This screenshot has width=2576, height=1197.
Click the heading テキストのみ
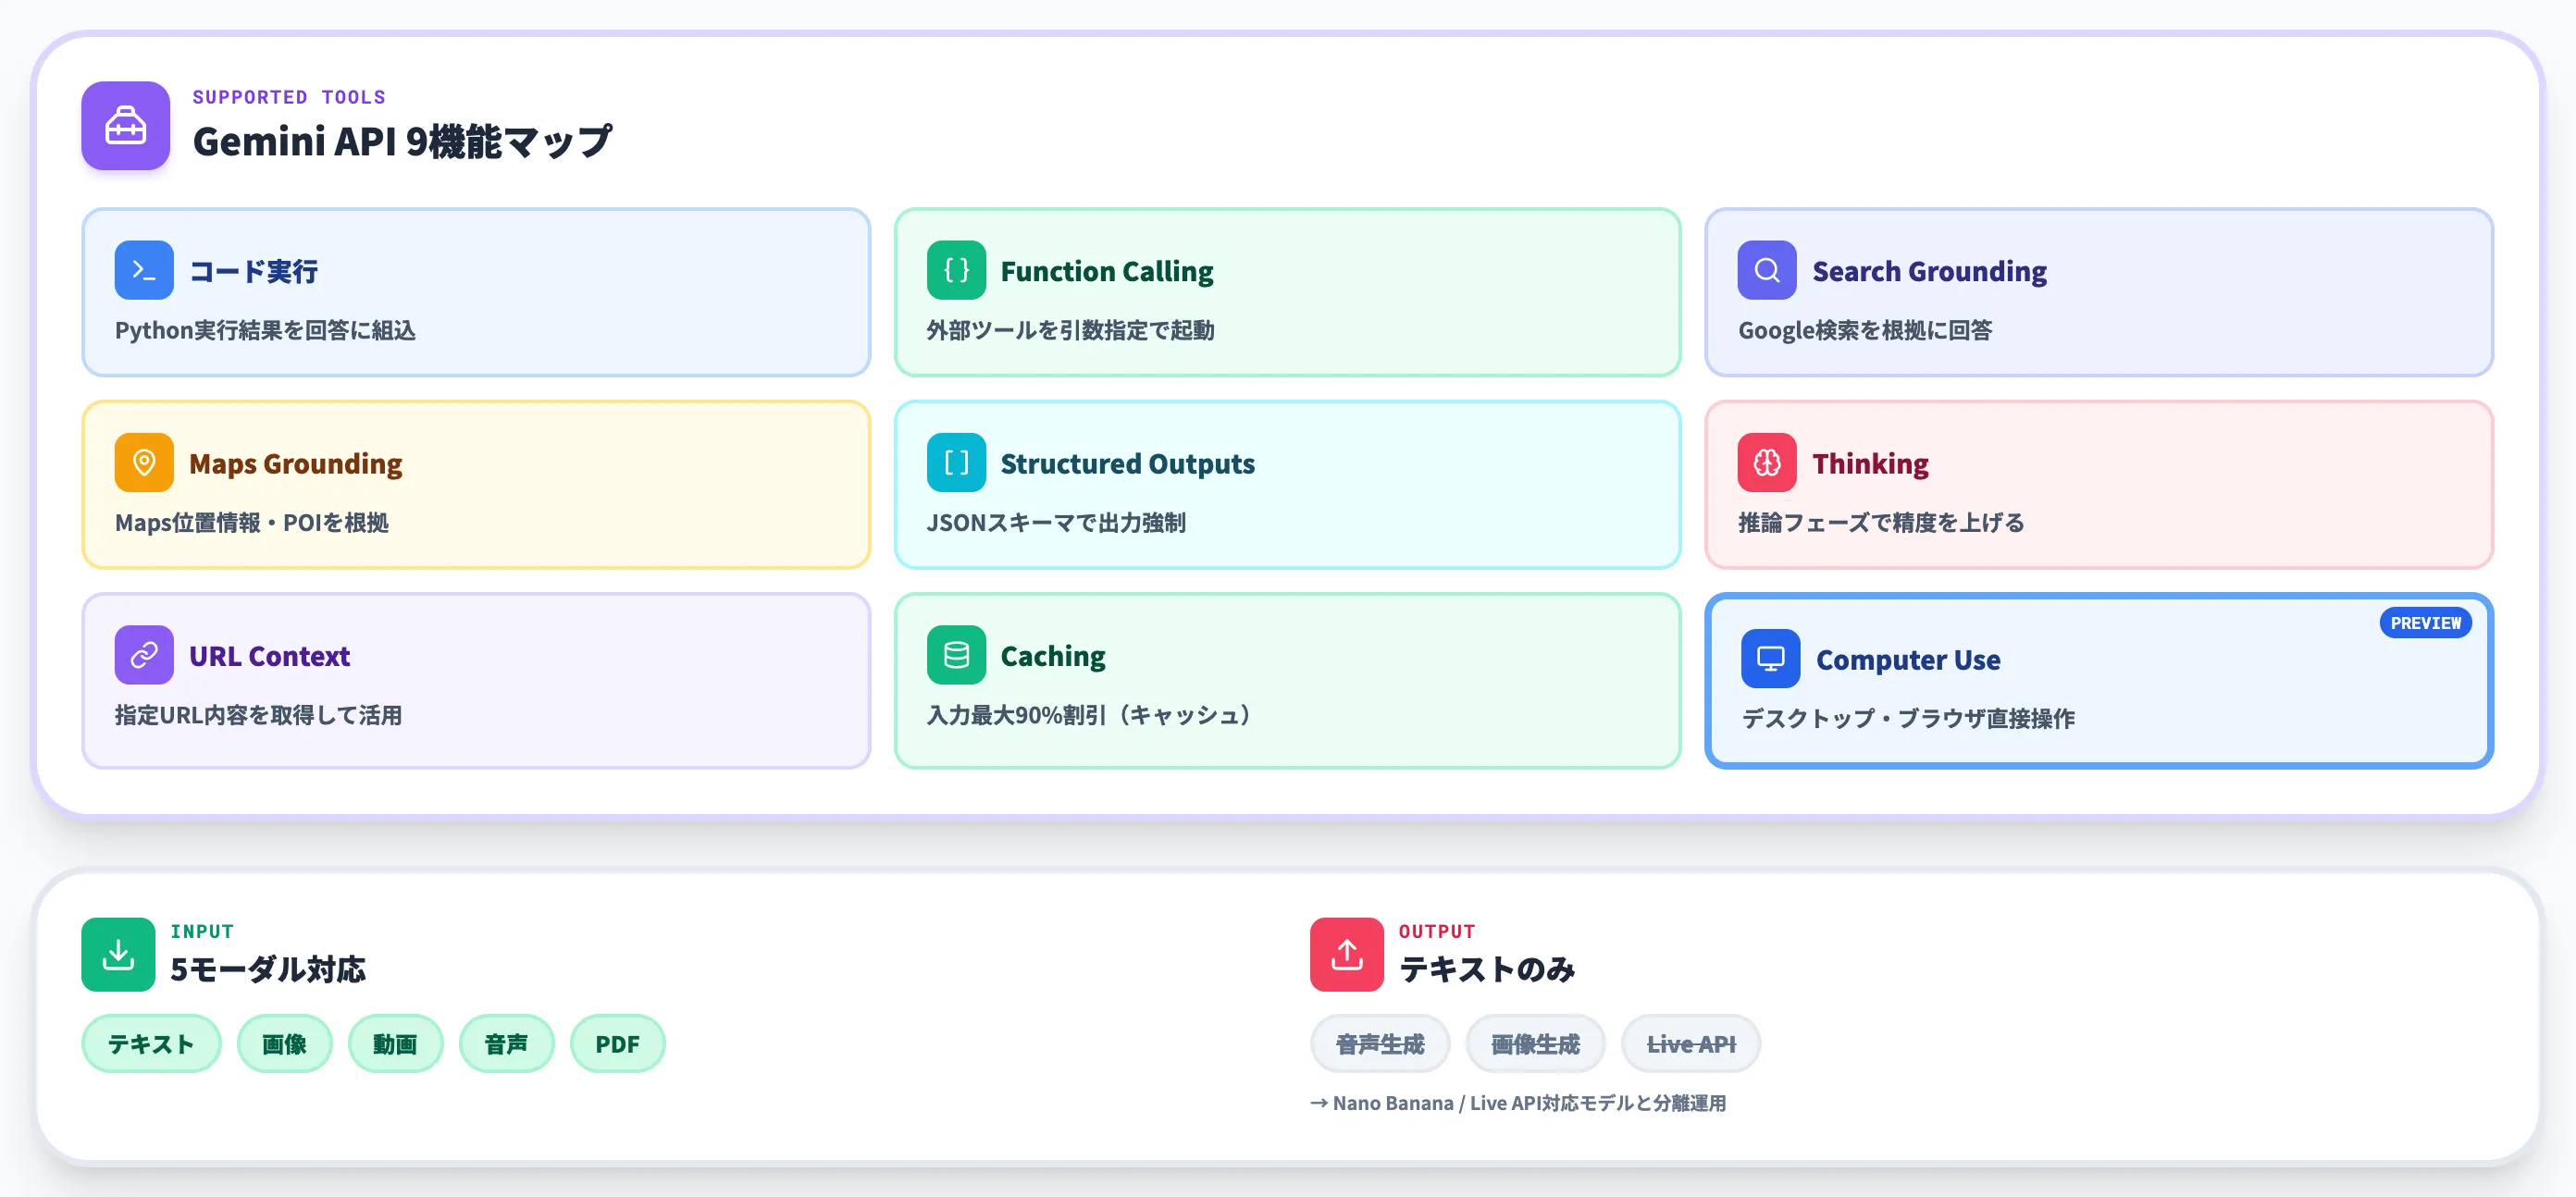pyautogui.click(x=1487, y=969)
